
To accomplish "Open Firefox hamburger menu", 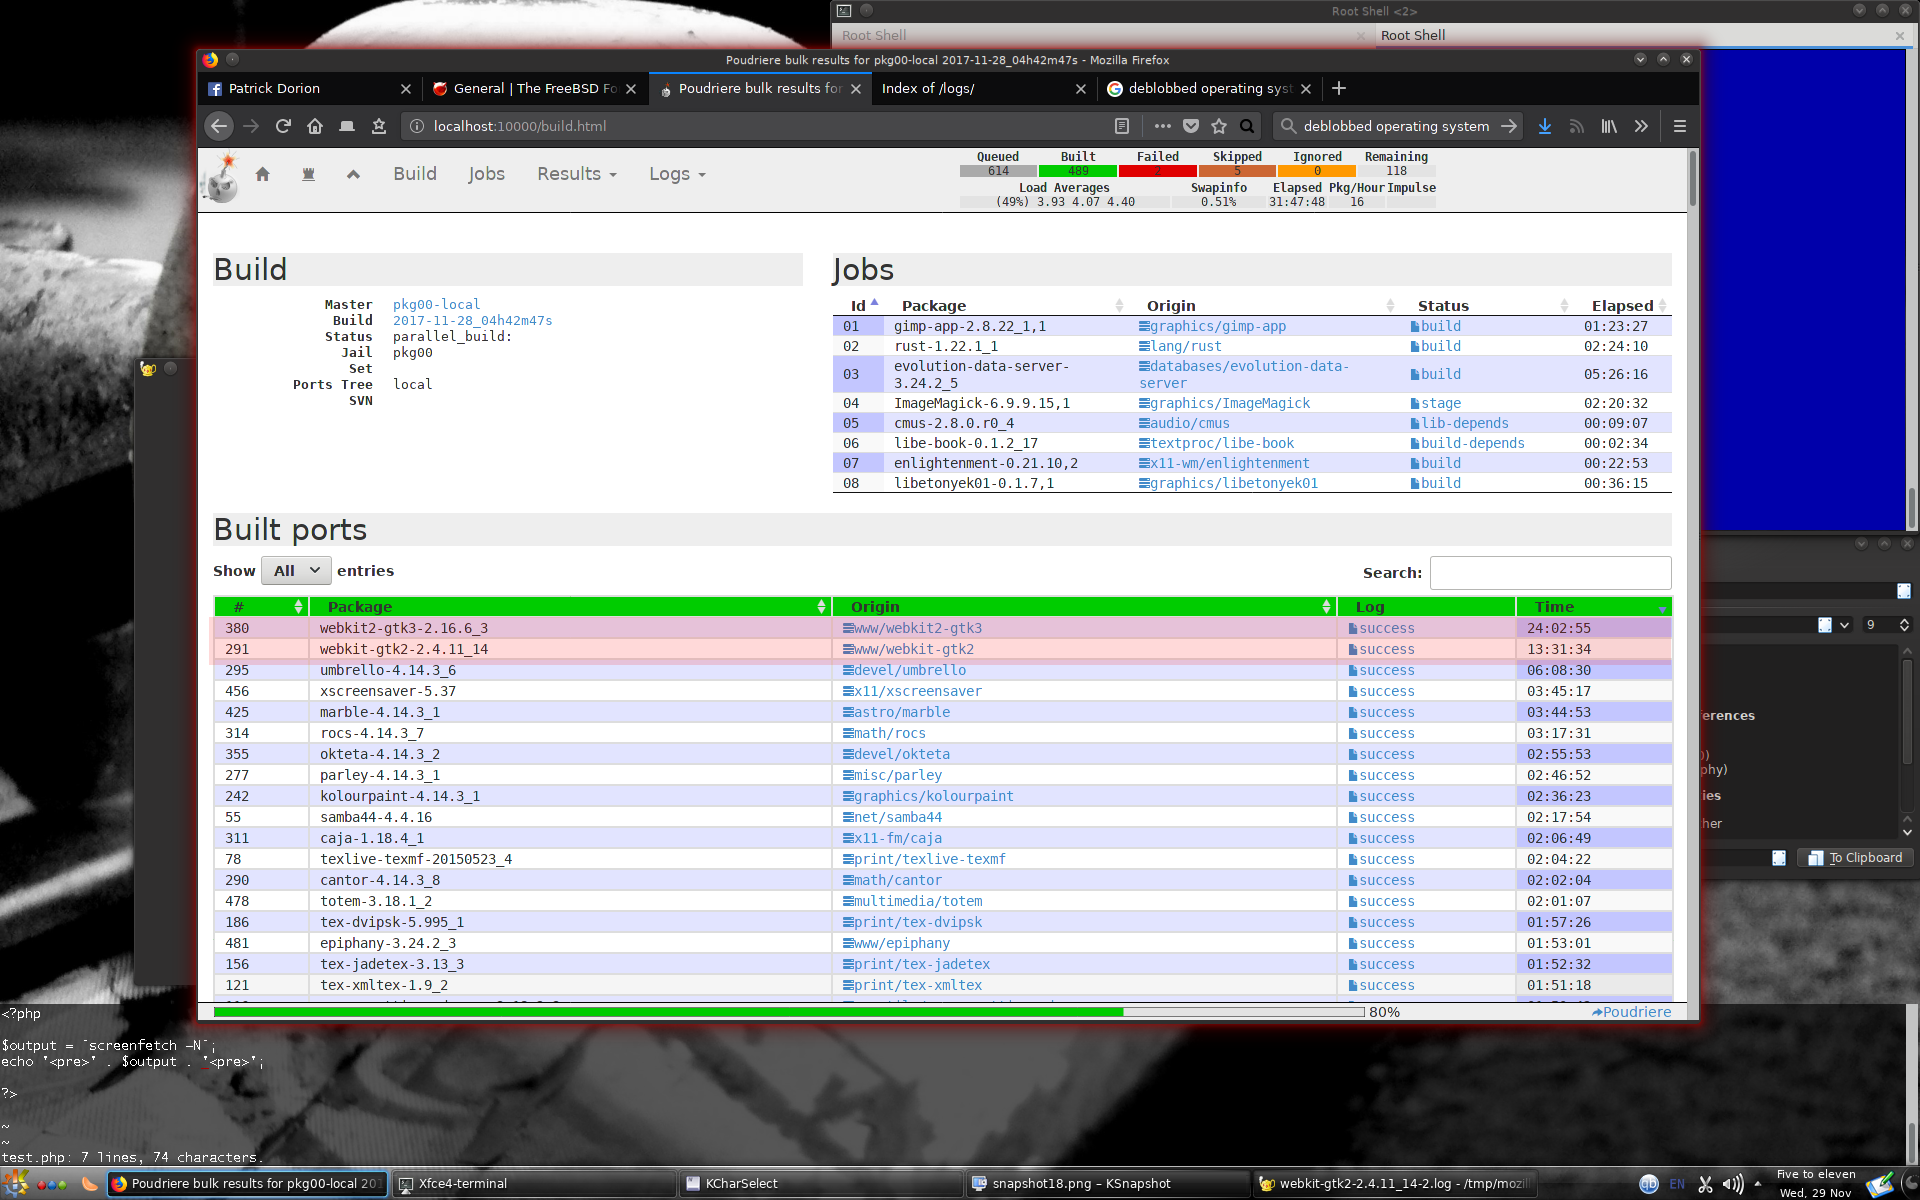I will [1680, 126].
